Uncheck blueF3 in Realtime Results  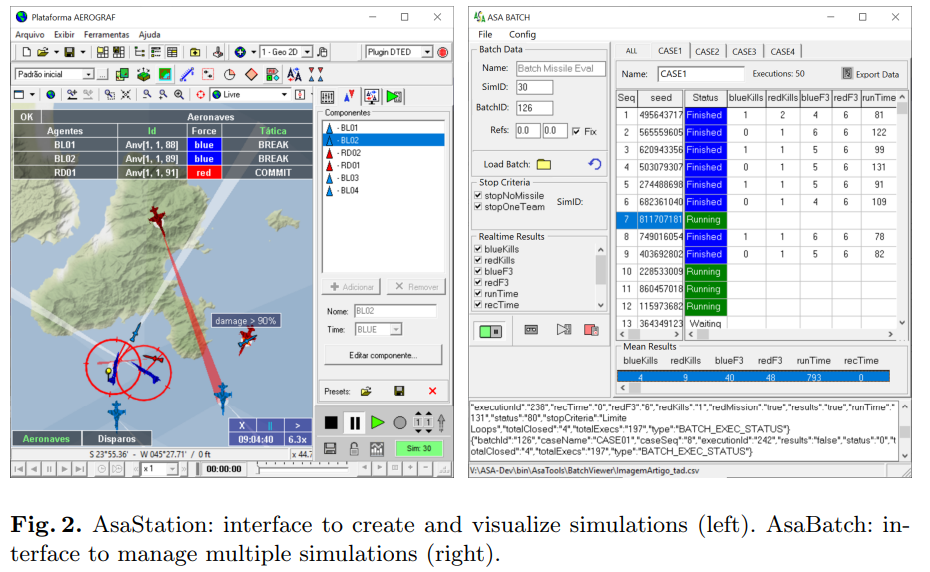pyautogui.click(x=478, y=271)
